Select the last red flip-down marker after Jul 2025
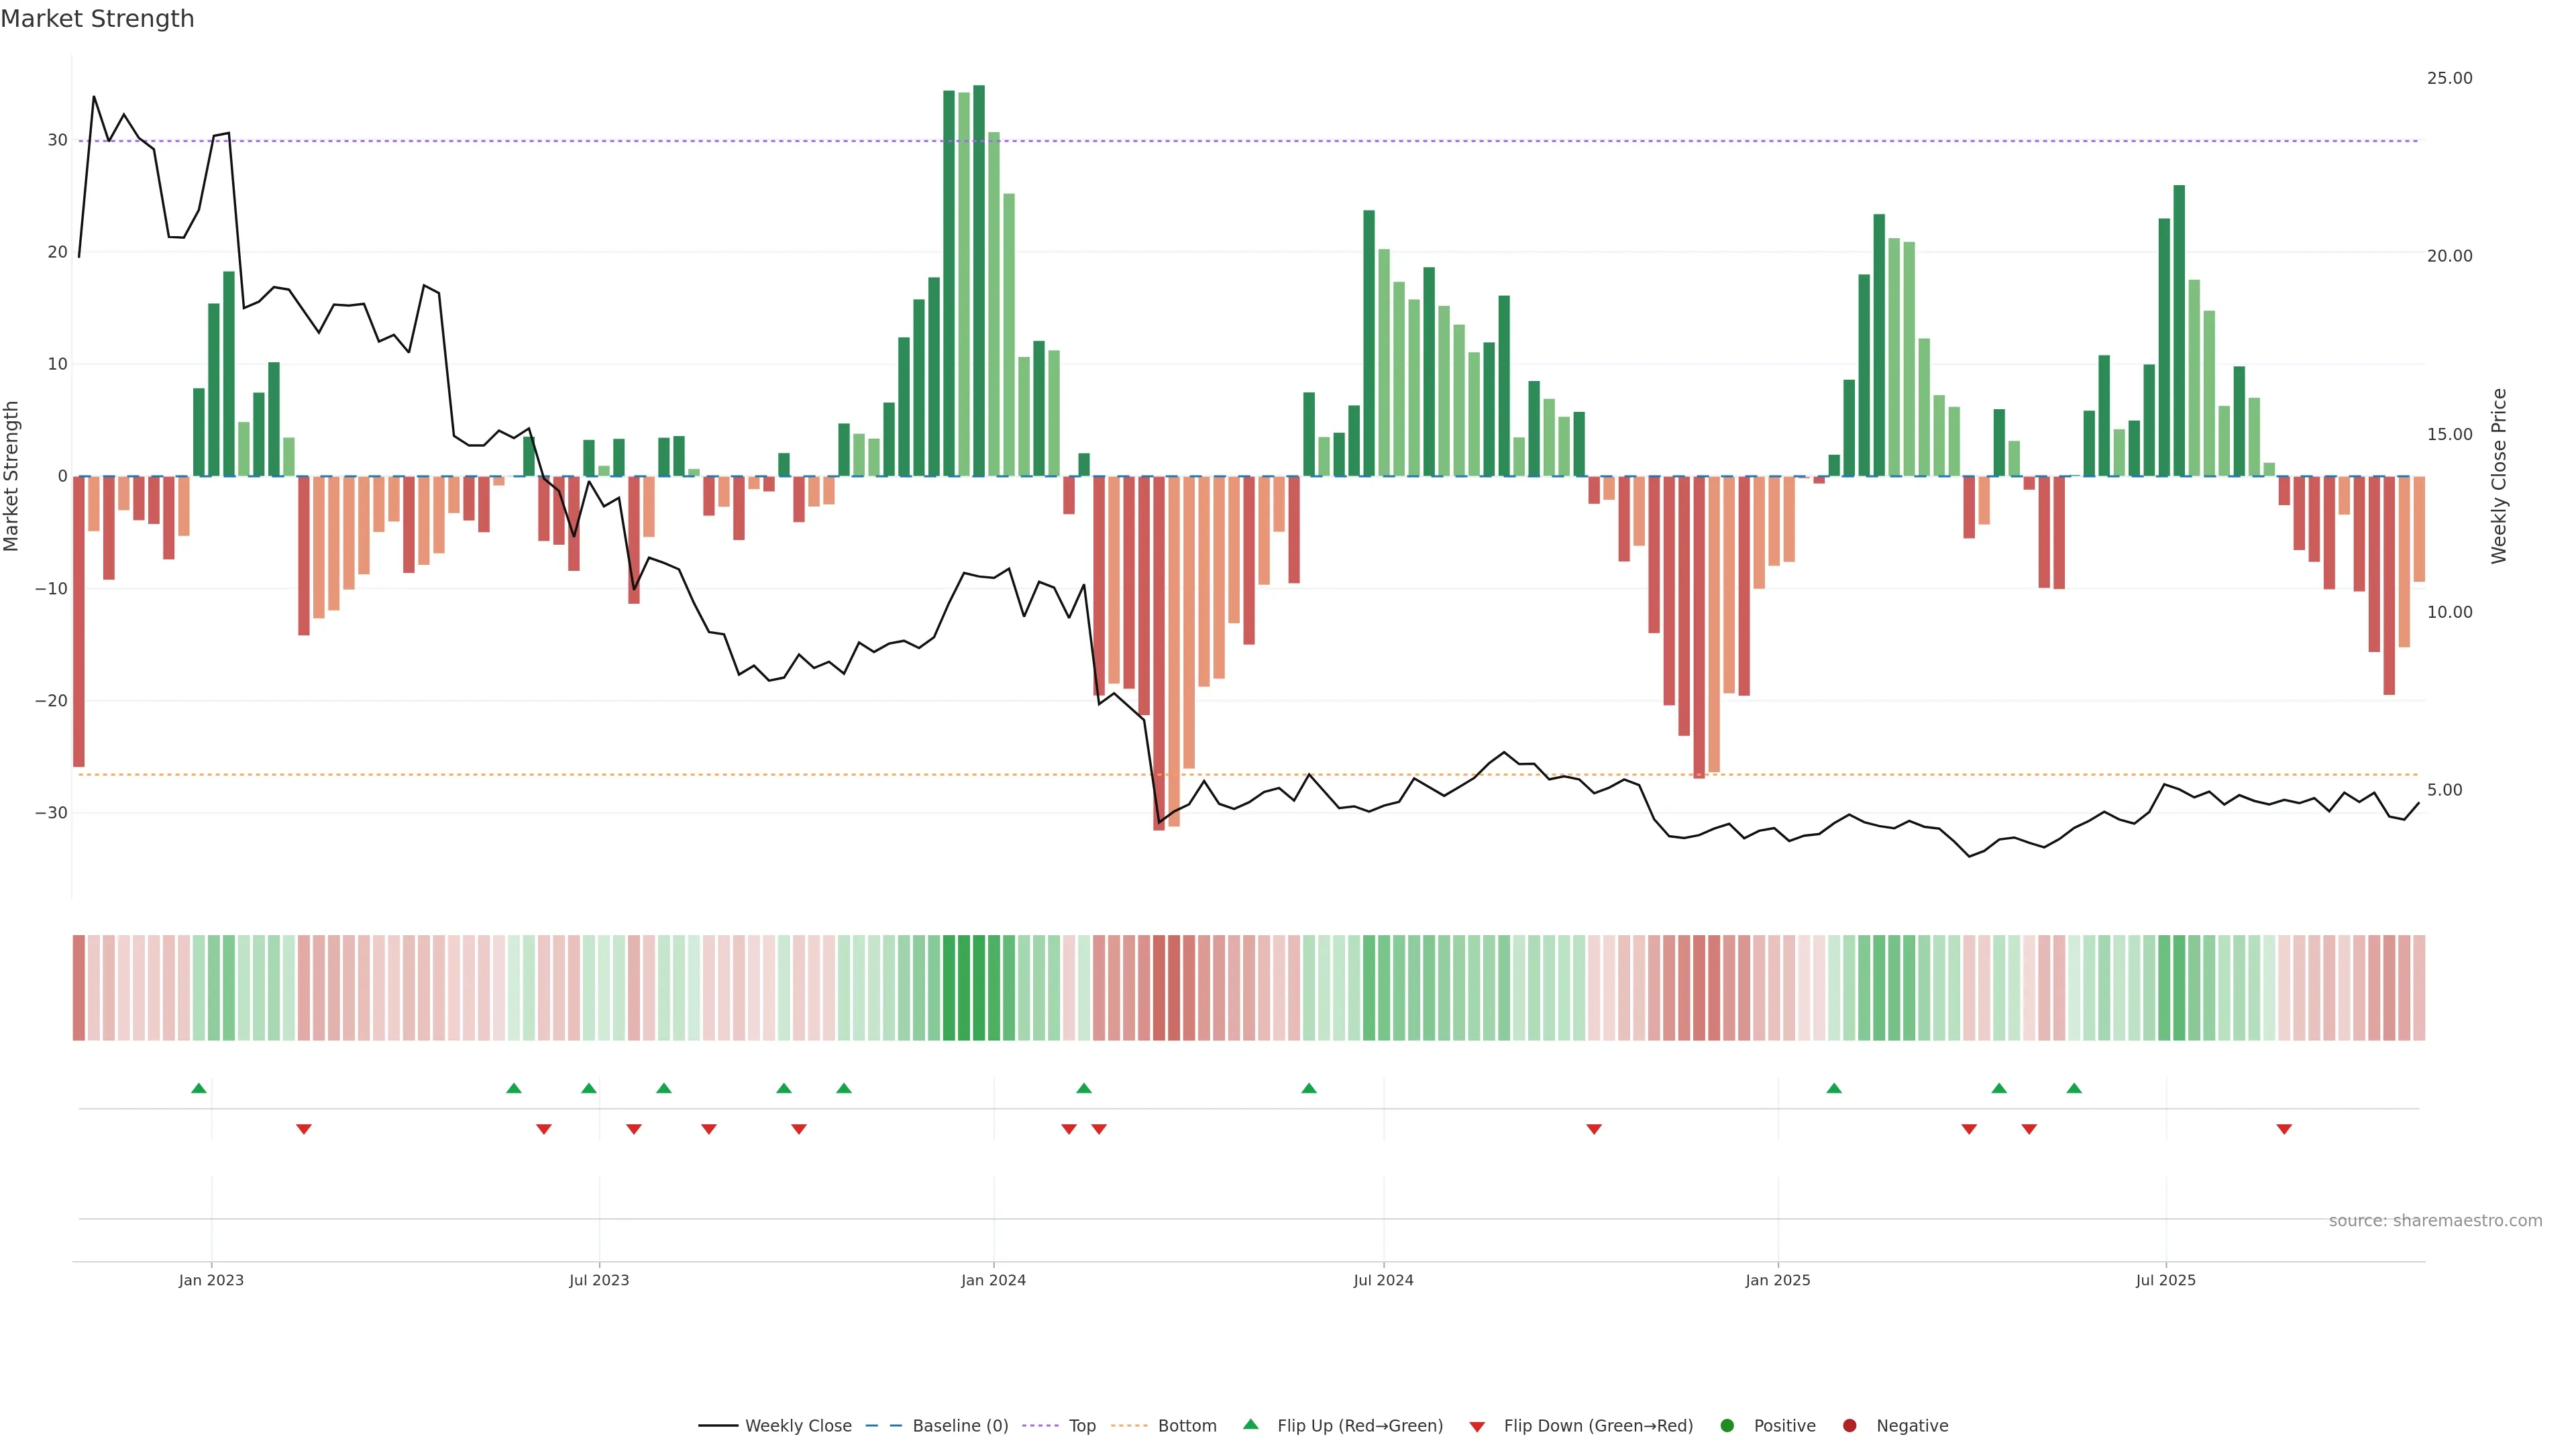Viewport: 2576px width, 1449px height. click(2284, 1129)
